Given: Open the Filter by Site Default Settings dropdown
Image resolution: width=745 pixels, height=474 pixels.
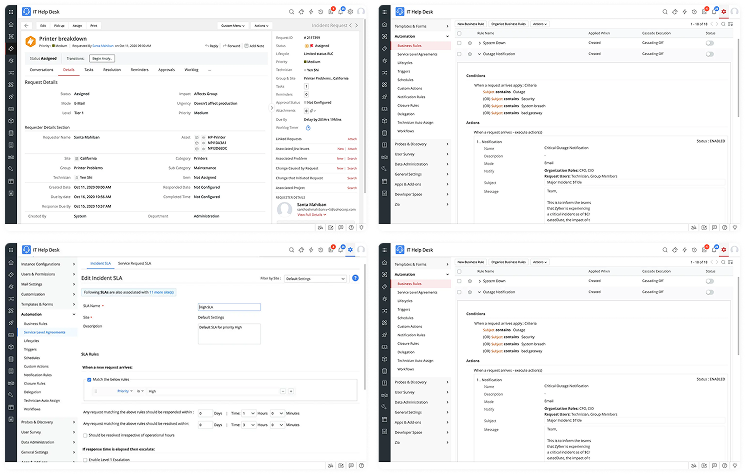Looking at the screenshot, I should 316,276.
